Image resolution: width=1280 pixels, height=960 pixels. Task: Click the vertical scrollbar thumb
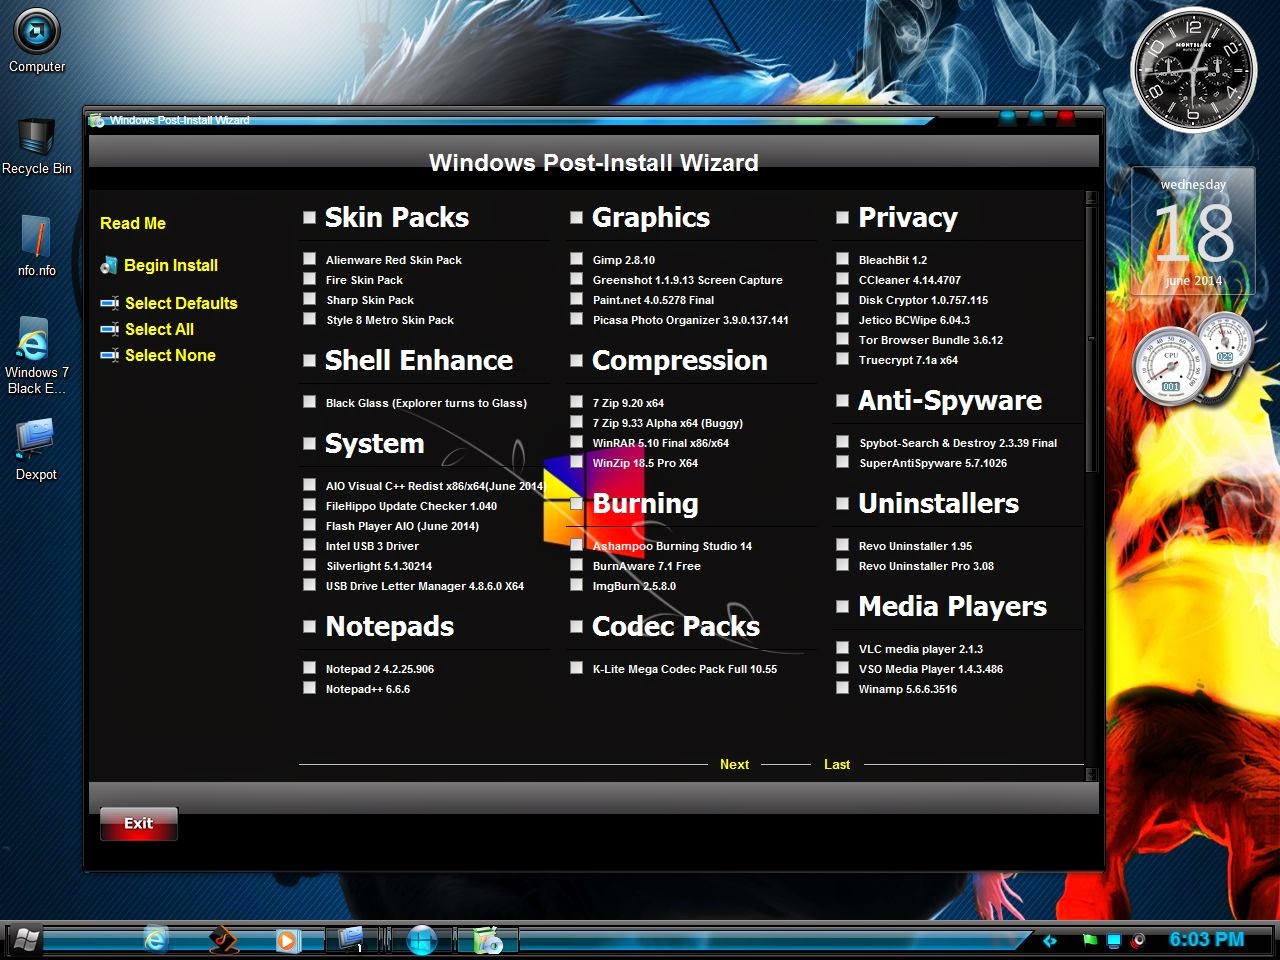tap(1091, 338)
